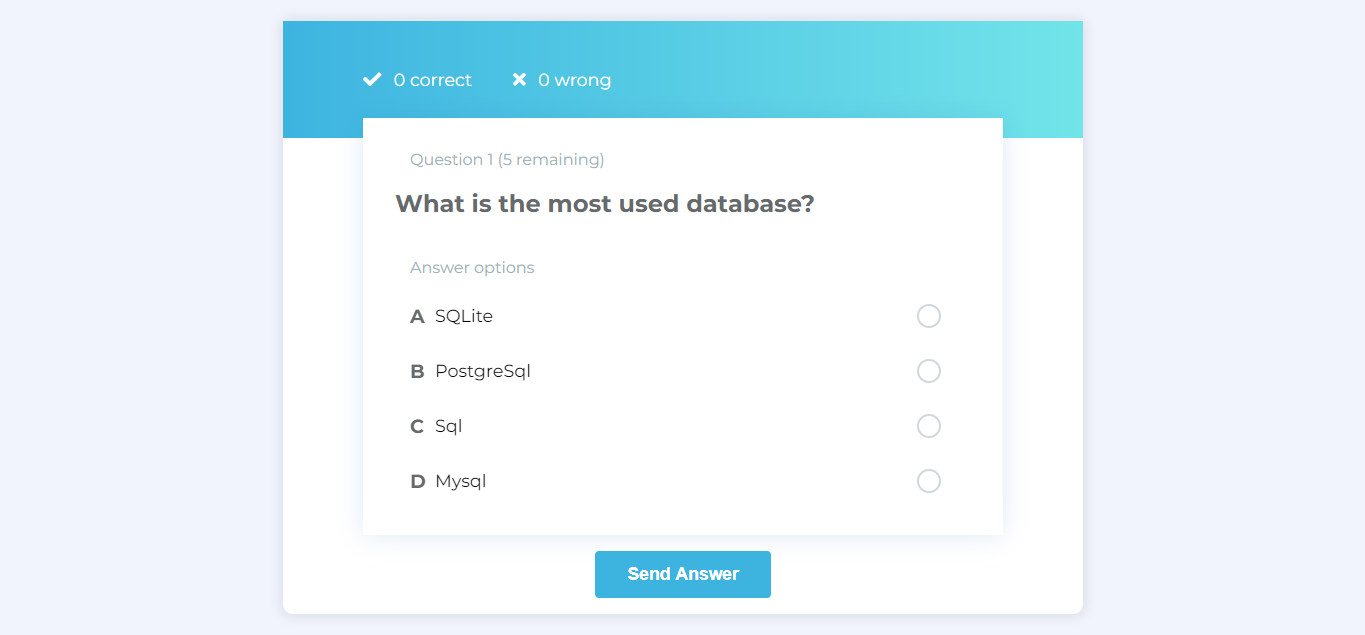Select the radio button for SQLite
1365x635 pixels.
tap(929, 316)
